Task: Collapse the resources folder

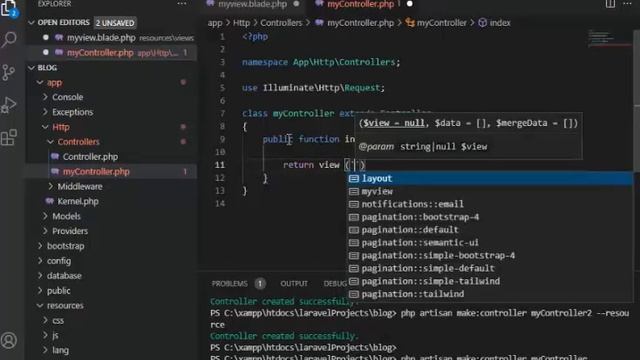Action: point(40,306)
